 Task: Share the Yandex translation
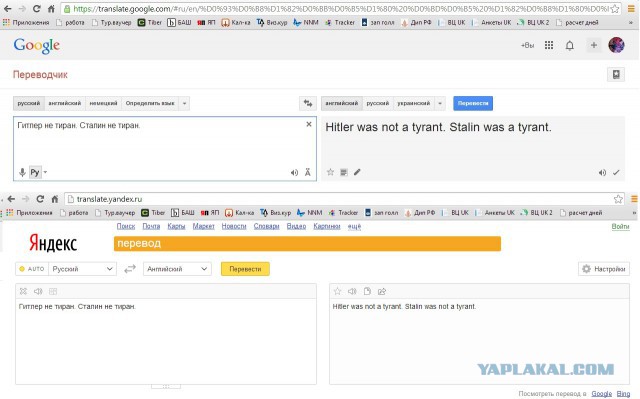[x=382, y=291]
